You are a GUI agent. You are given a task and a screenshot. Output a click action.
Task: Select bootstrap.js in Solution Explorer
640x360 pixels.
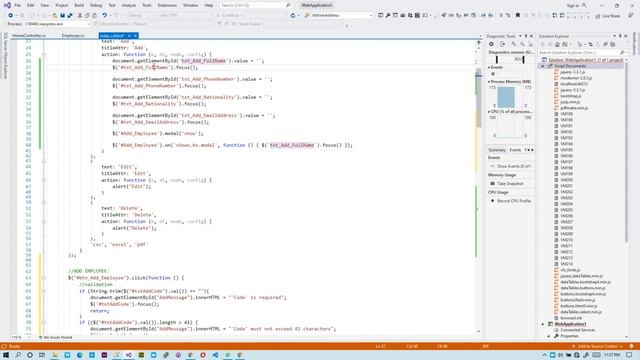point(571,96)
